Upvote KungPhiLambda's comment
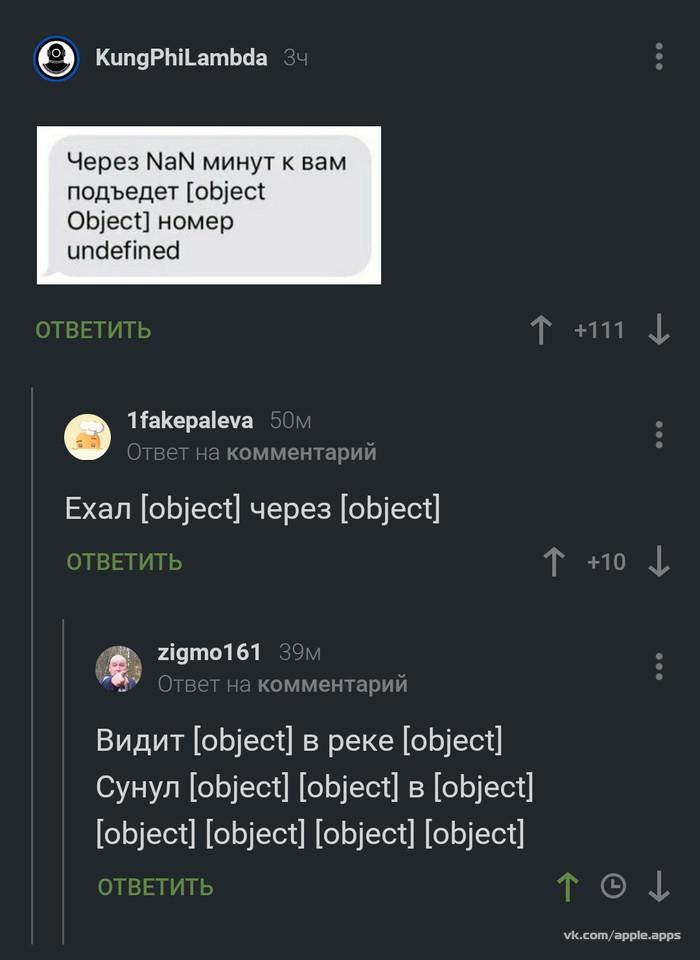 (x=541, y=330)
